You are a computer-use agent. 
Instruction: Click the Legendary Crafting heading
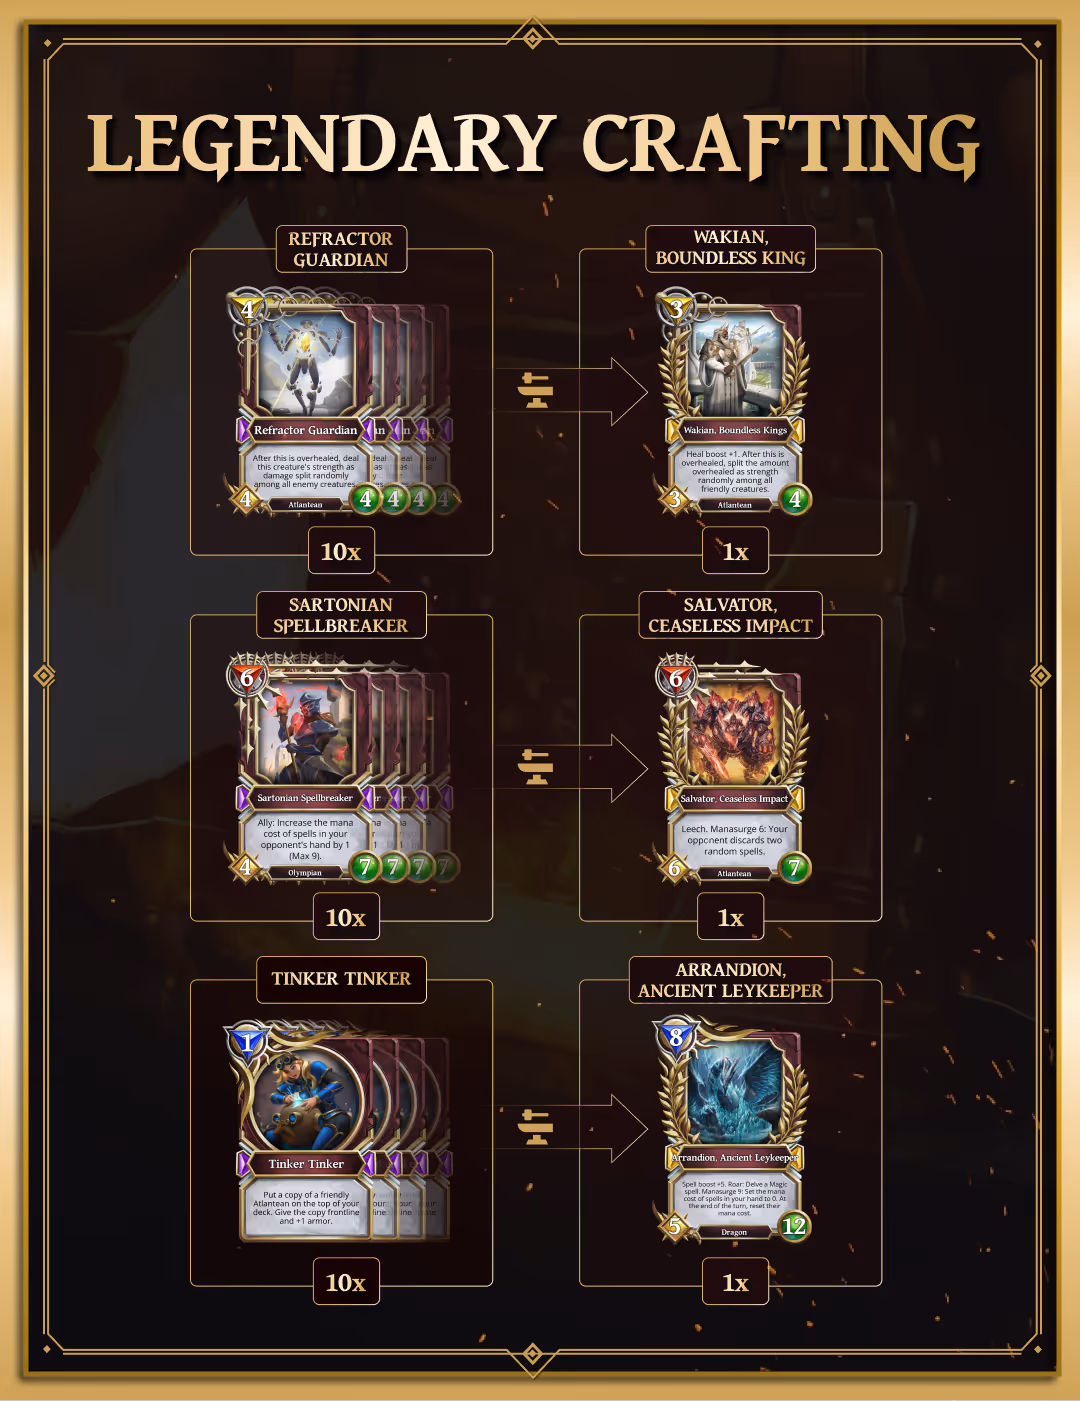tap(533, 145)
